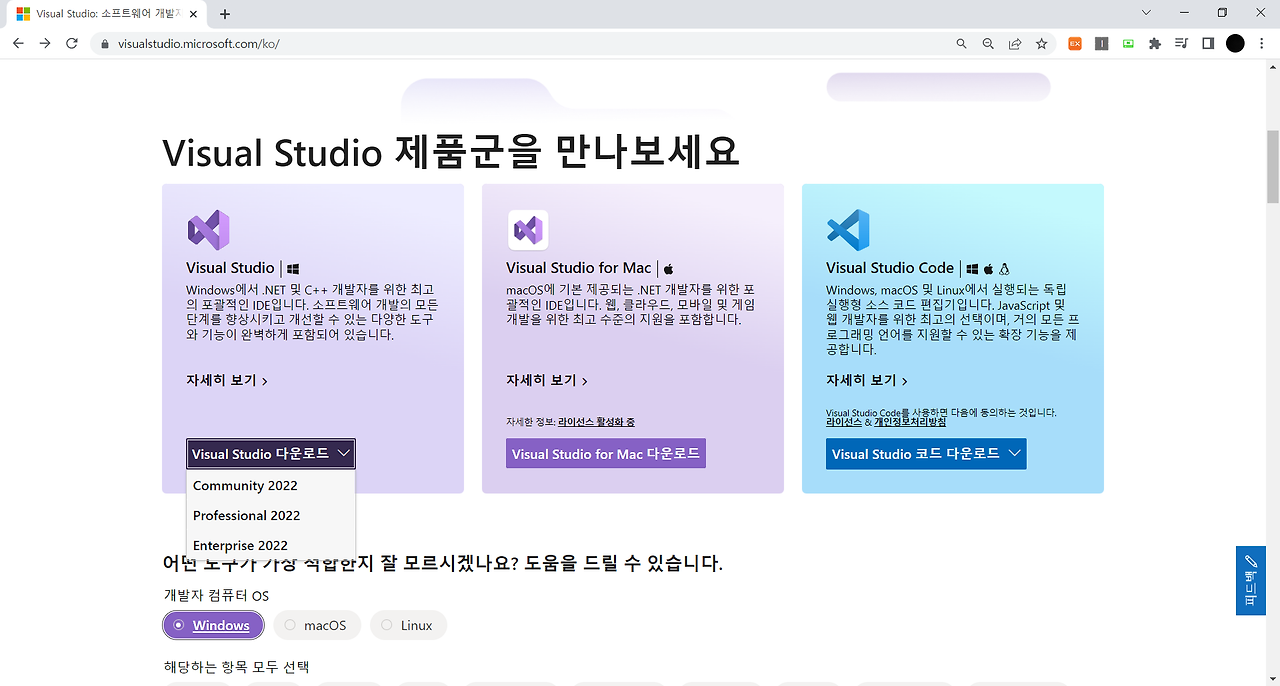Open 자세히 보기 under Visual Studio Code
The height and width of the screenshot is (686, 1280).
[867, 381]
